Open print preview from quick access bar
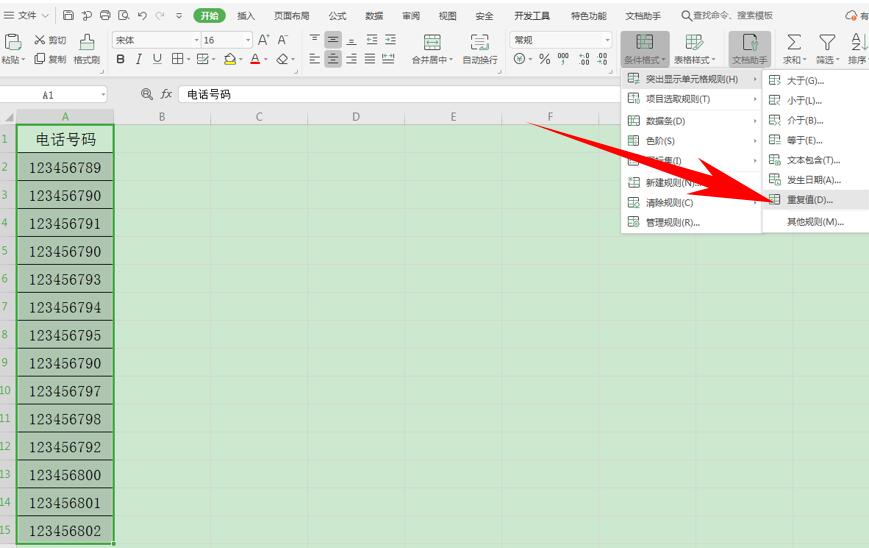 pos(124,16)
